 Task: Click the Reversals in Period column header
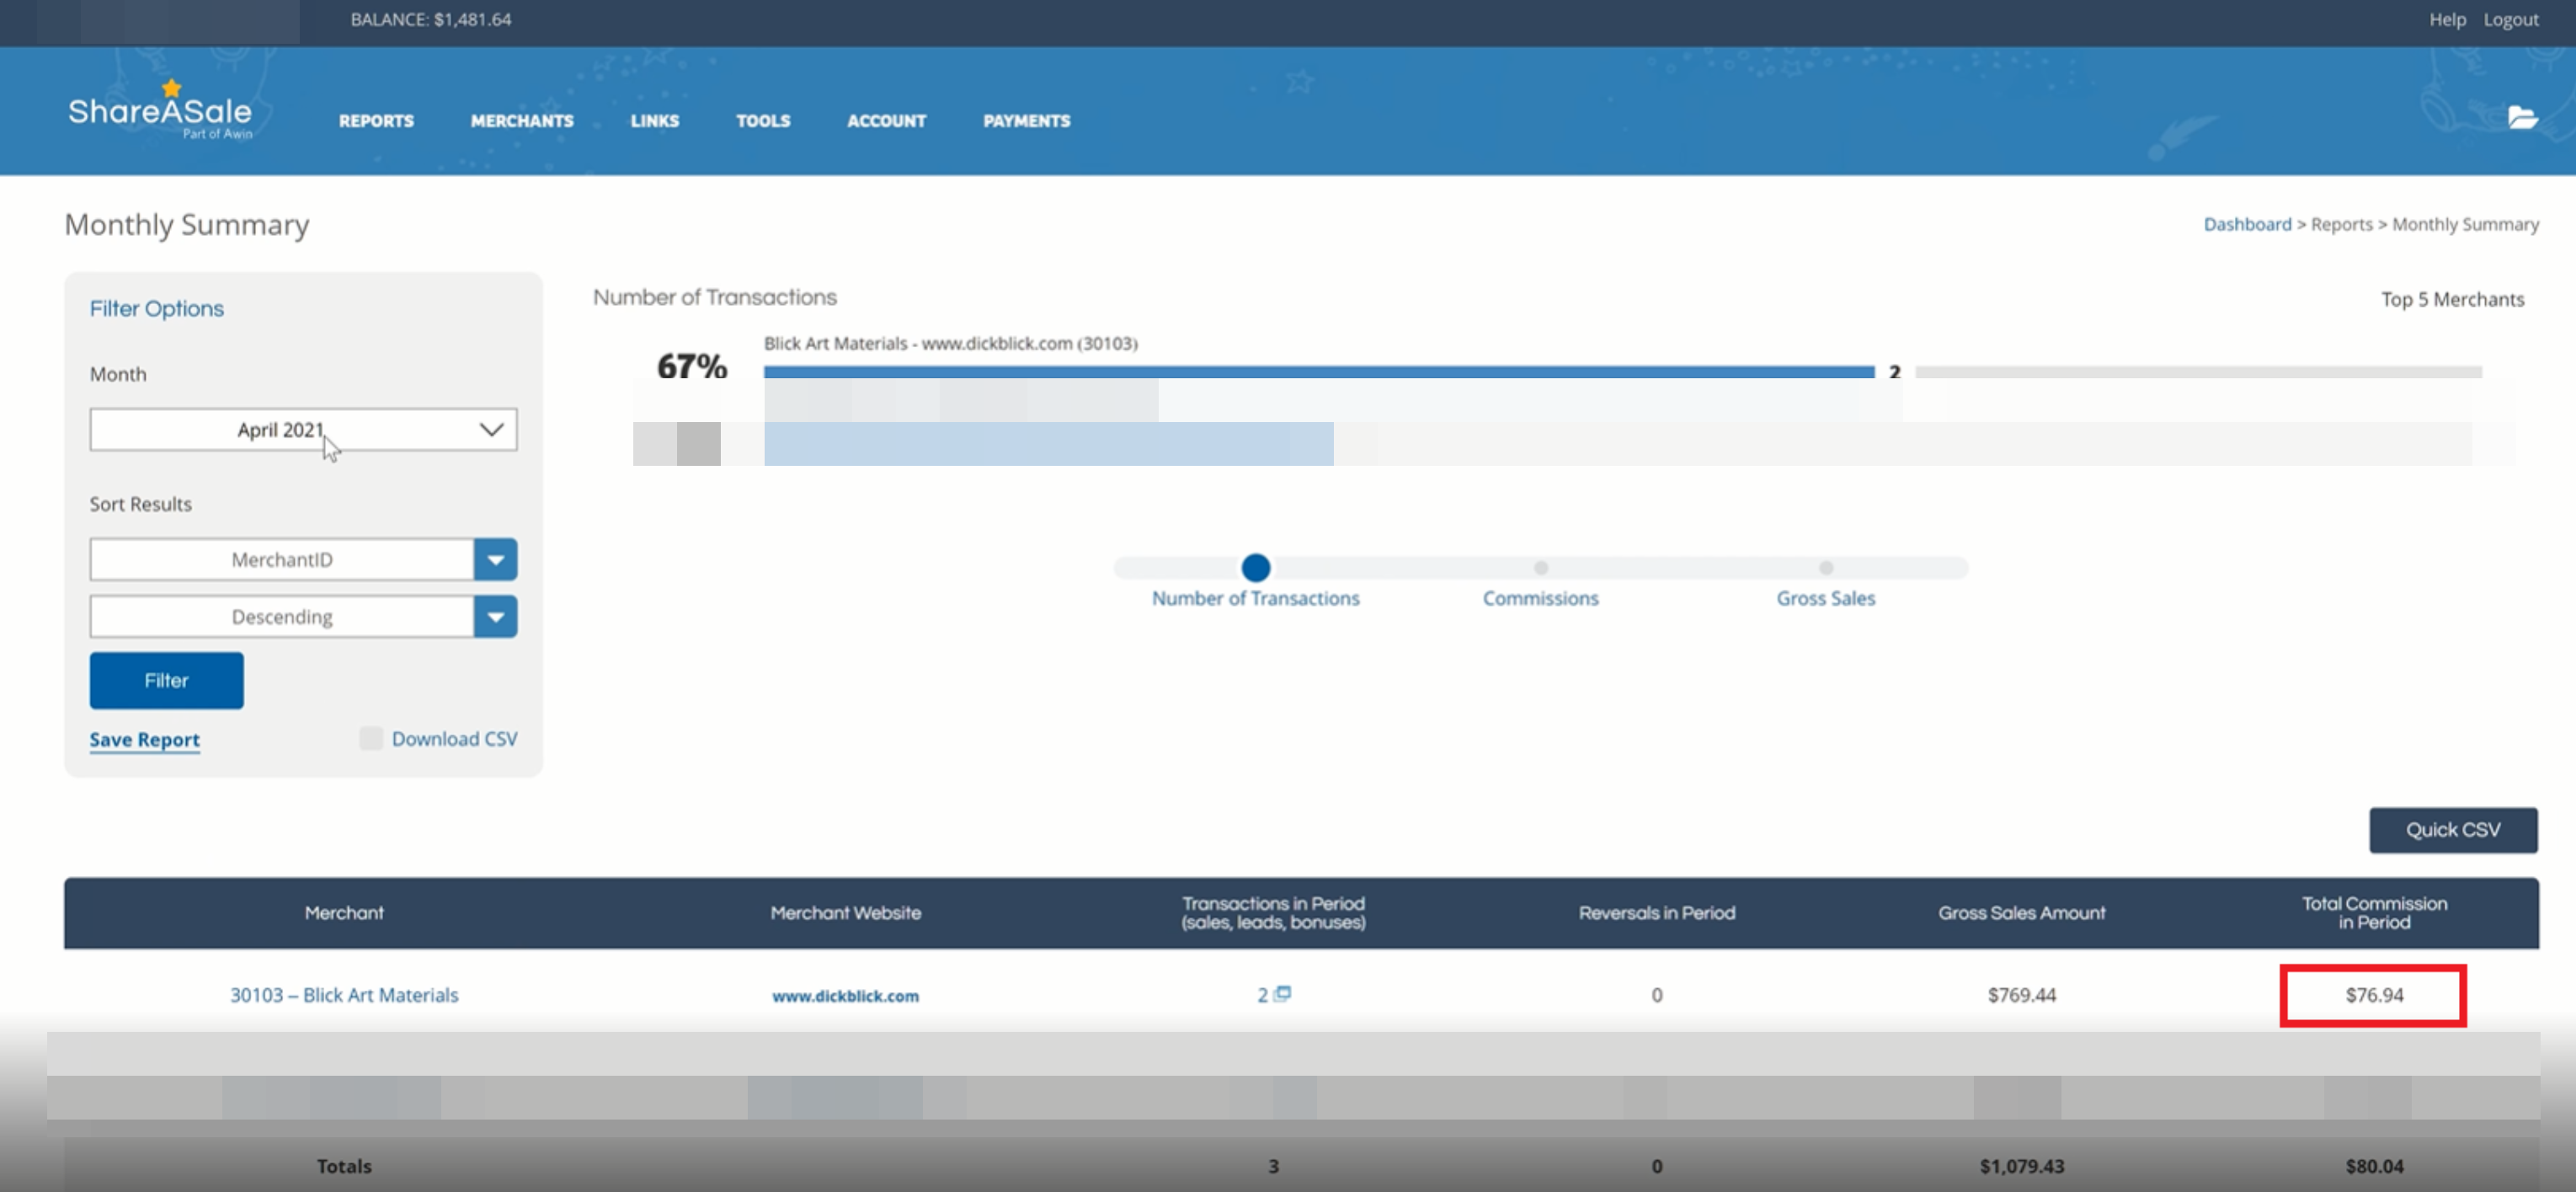click(1656, 913)
